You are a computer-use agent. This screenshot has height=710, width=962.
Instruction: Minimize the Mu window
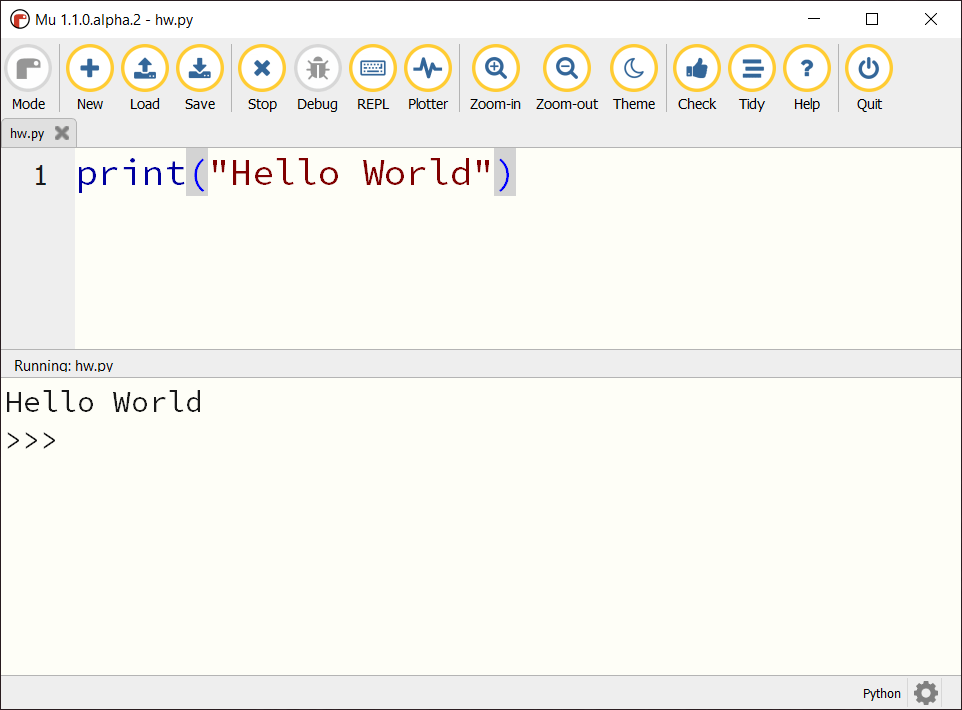(814, 19)
